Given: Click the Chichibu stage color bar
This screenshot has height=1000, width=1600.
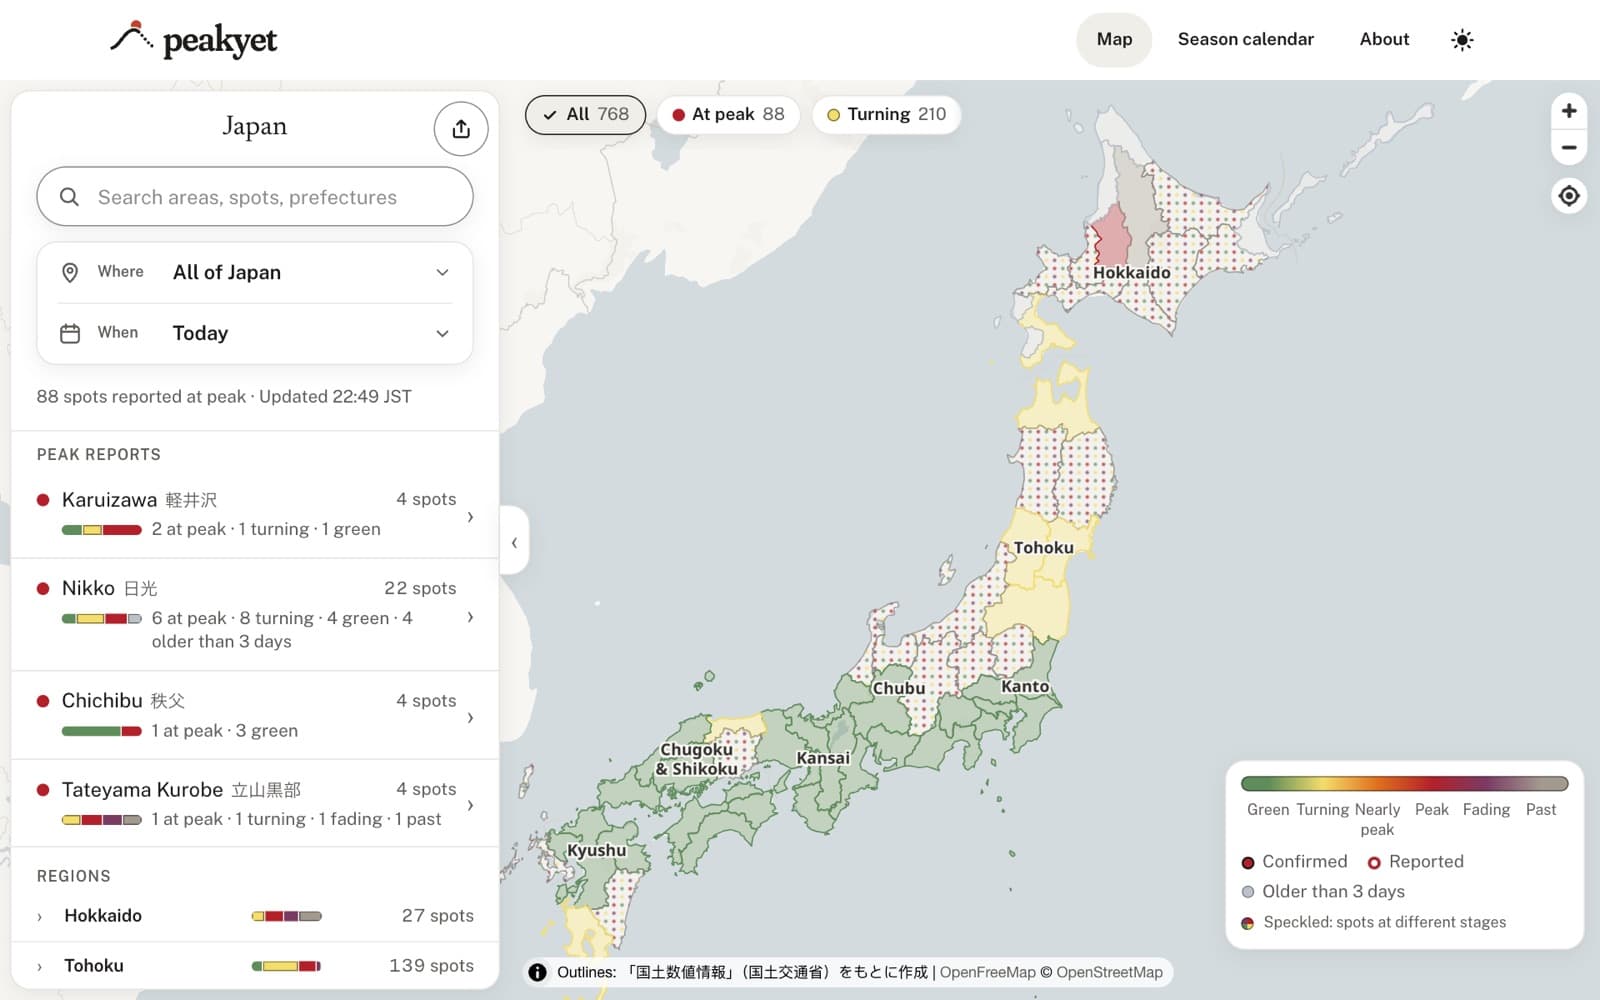Looking at the screenshot, I should coord(102,731).
